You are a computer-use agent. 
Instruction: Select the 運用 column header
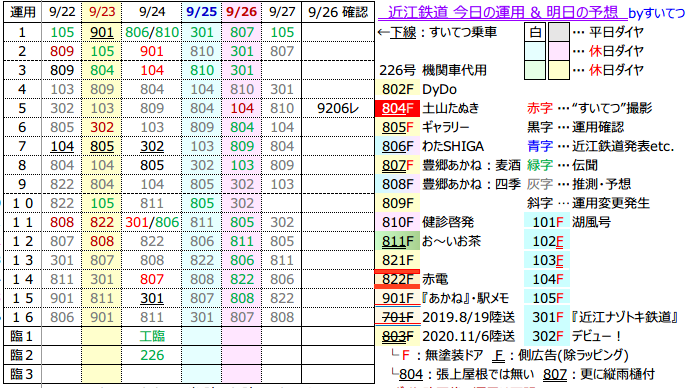[23, 12]
